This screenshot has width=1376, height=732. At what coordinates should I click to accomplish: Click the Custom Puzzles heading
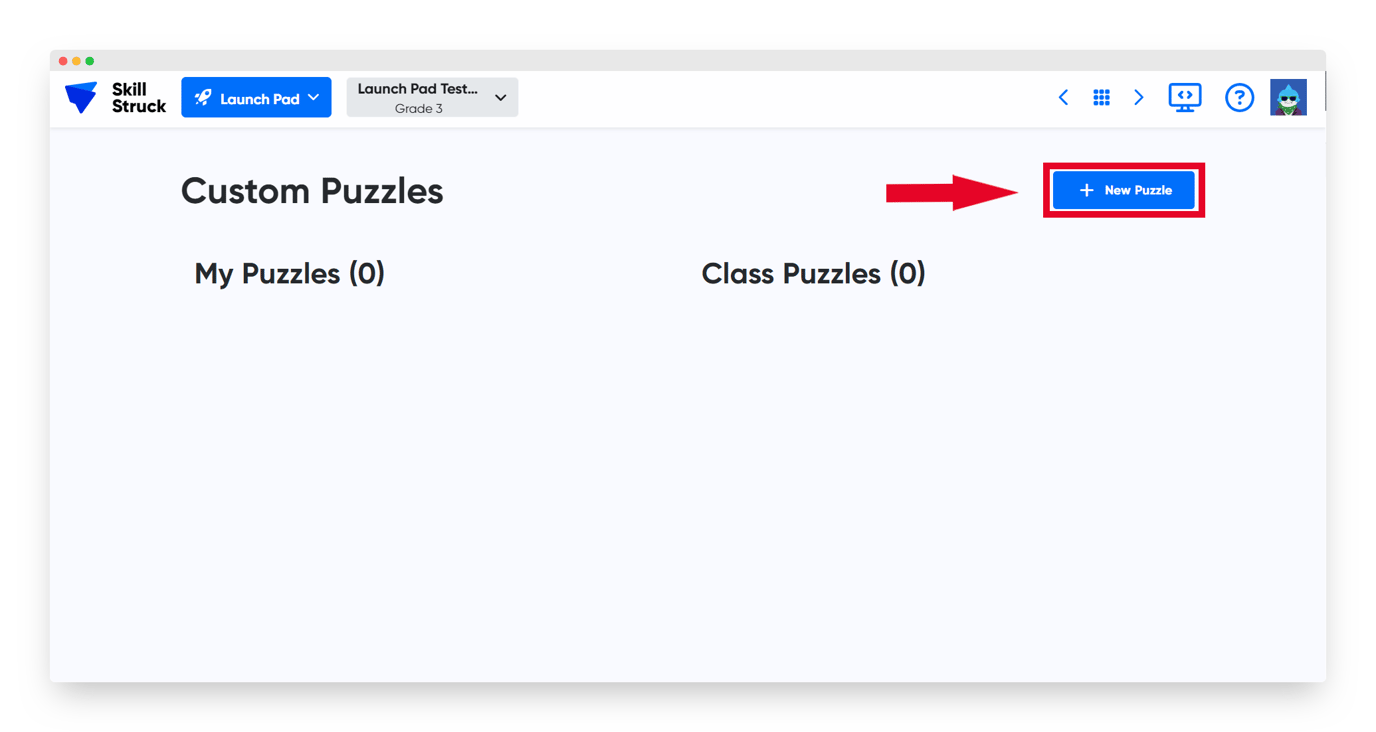(x=312, y=190)
